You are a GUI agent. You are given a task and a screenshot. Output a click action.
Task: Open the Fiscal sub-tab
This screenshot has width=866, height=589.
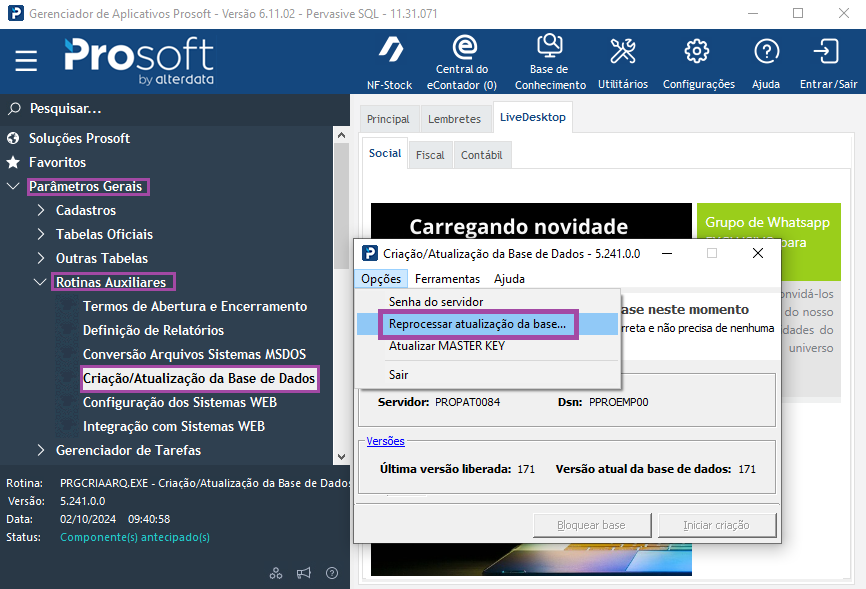pyautogui.click(x=430, y=155)
